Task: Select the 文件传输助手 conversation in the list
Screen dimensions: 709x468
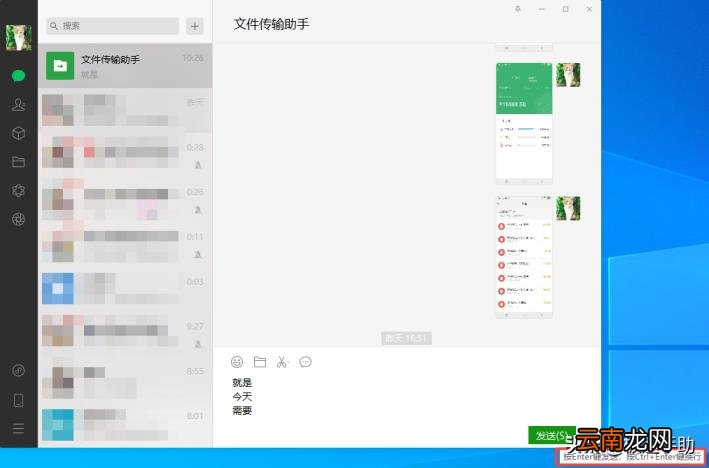Action: pyautogui.click(x=125, y=66)
